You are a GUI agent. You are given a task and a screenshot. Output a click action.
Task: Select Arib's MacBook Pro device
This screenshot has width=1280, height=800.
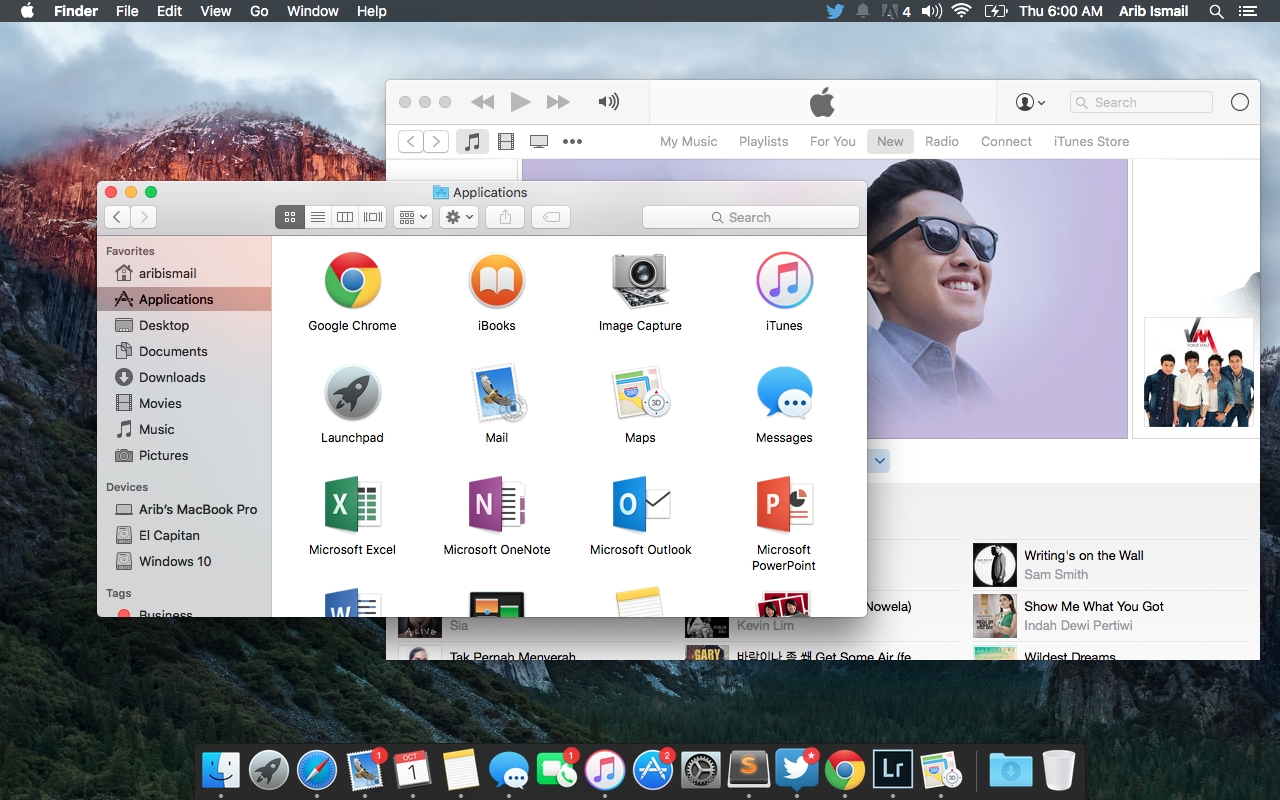click(x=184, y=509)
